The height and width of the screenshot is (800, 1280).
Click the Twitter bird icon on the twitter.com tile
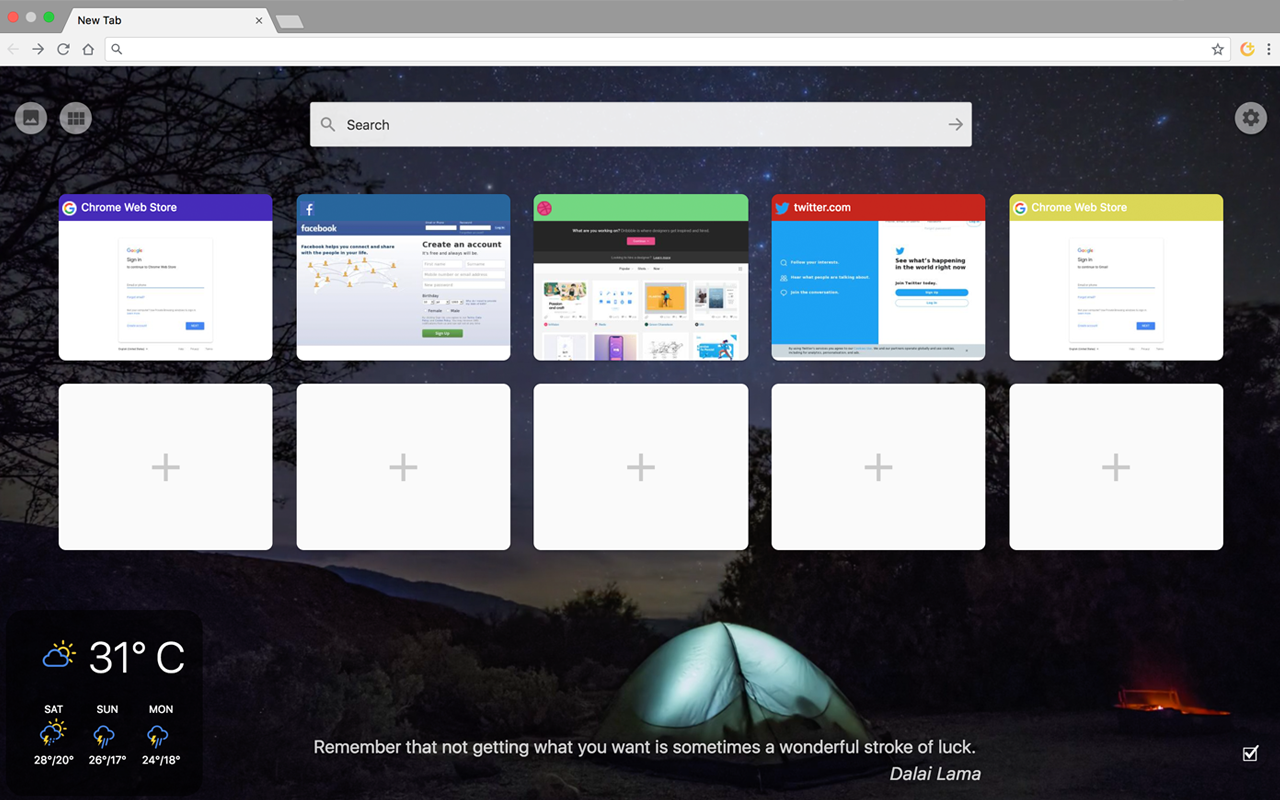[x=783, y=207]
